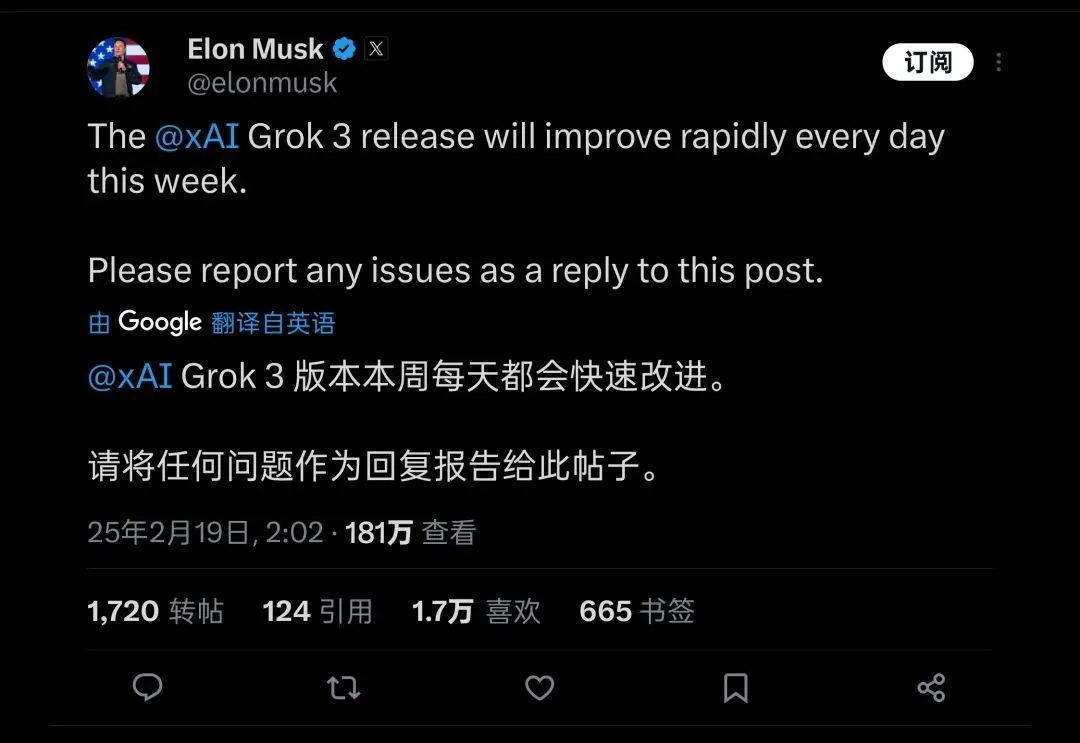
Task: Click the blue verified badge next to Elon Musk
Action: click(344, 47)
